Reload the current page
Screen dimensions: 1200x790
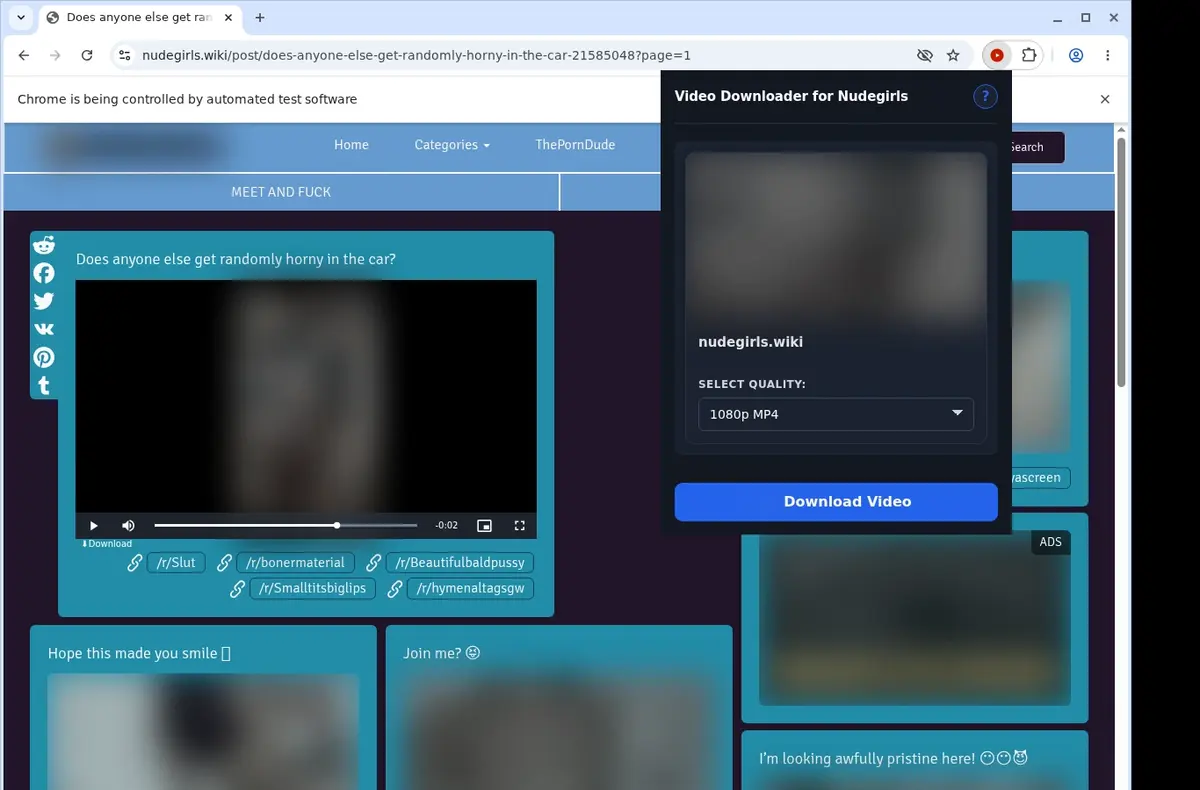(x=87, y=56)
